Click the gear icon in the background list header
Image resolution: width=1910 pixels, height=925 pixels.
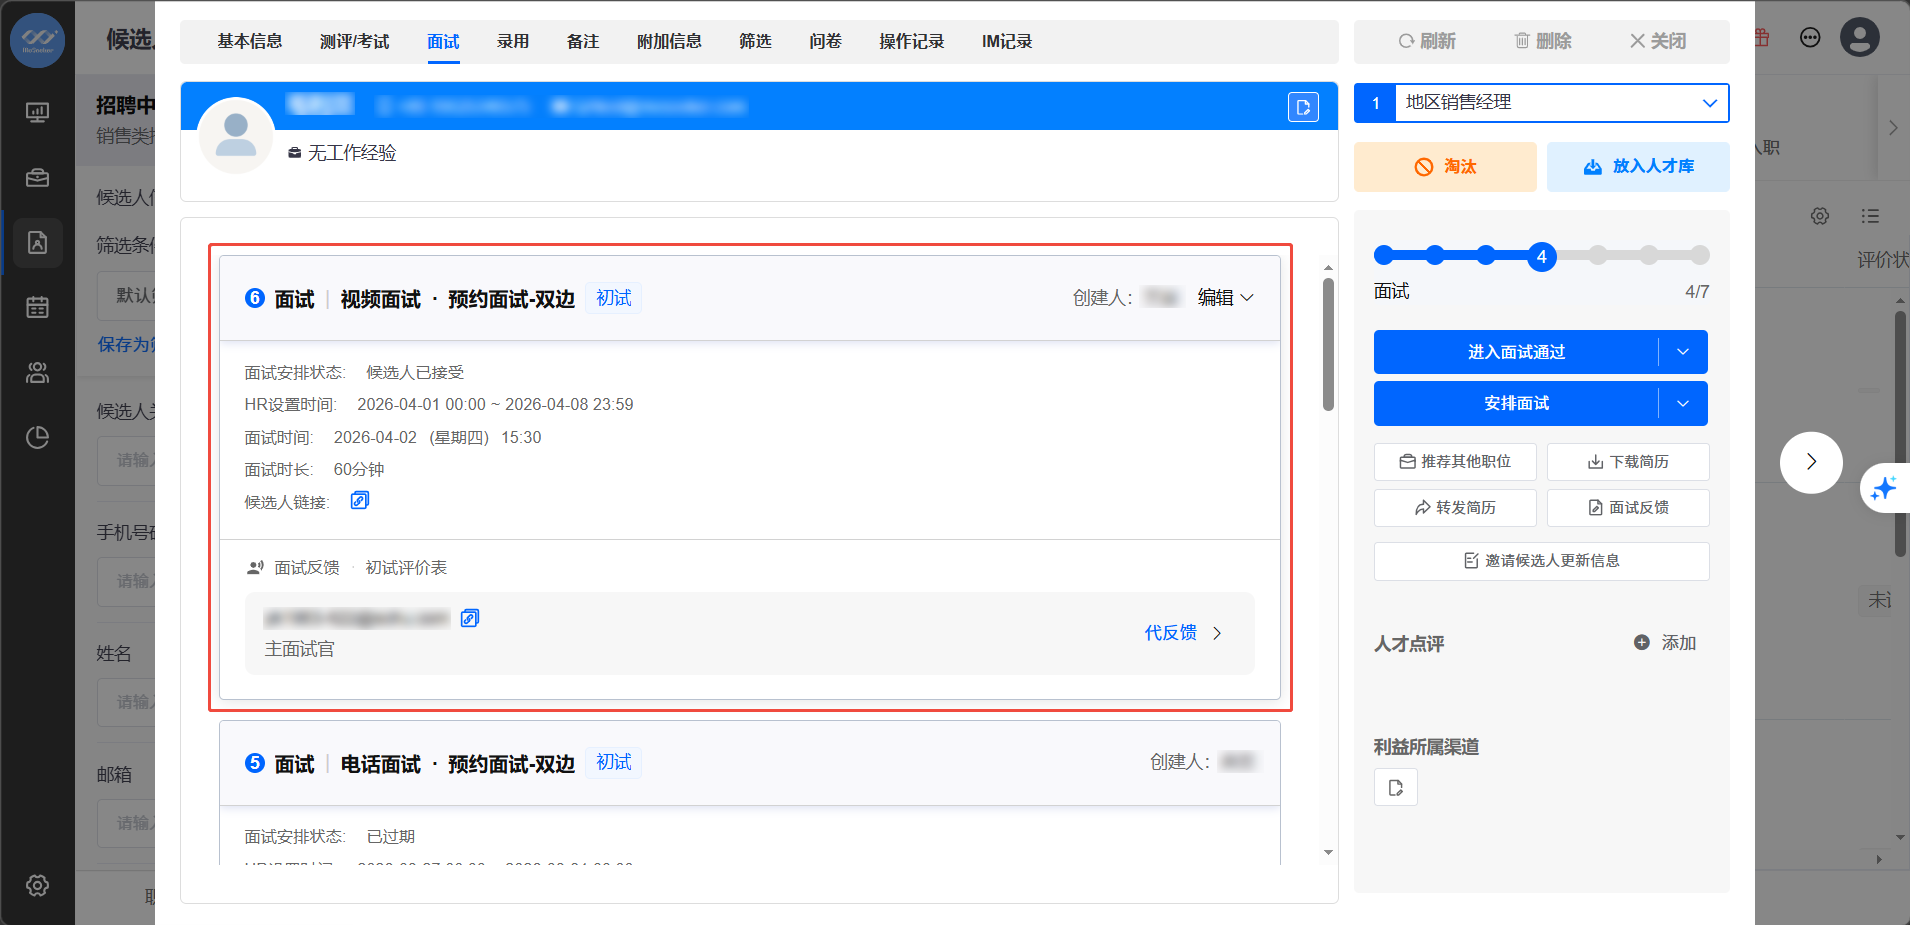1820,216
